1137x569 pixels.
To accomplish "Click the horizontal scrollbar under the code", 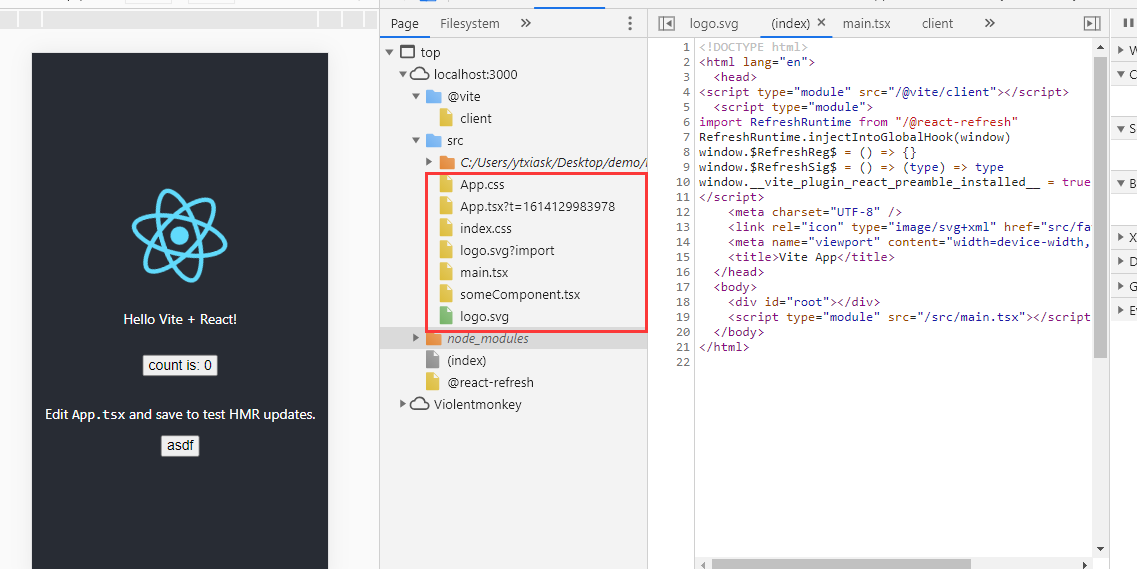I will (x=842, y=563).
